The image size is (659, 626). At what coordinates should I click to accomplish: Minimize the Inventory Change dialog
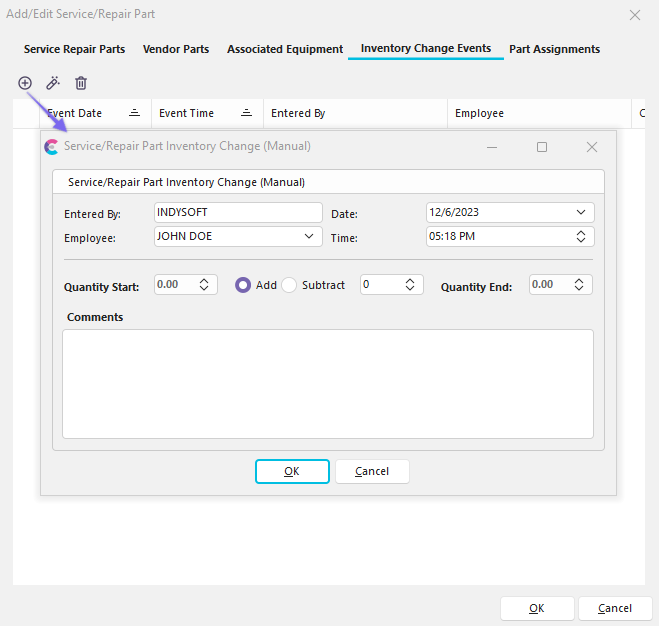492,147
